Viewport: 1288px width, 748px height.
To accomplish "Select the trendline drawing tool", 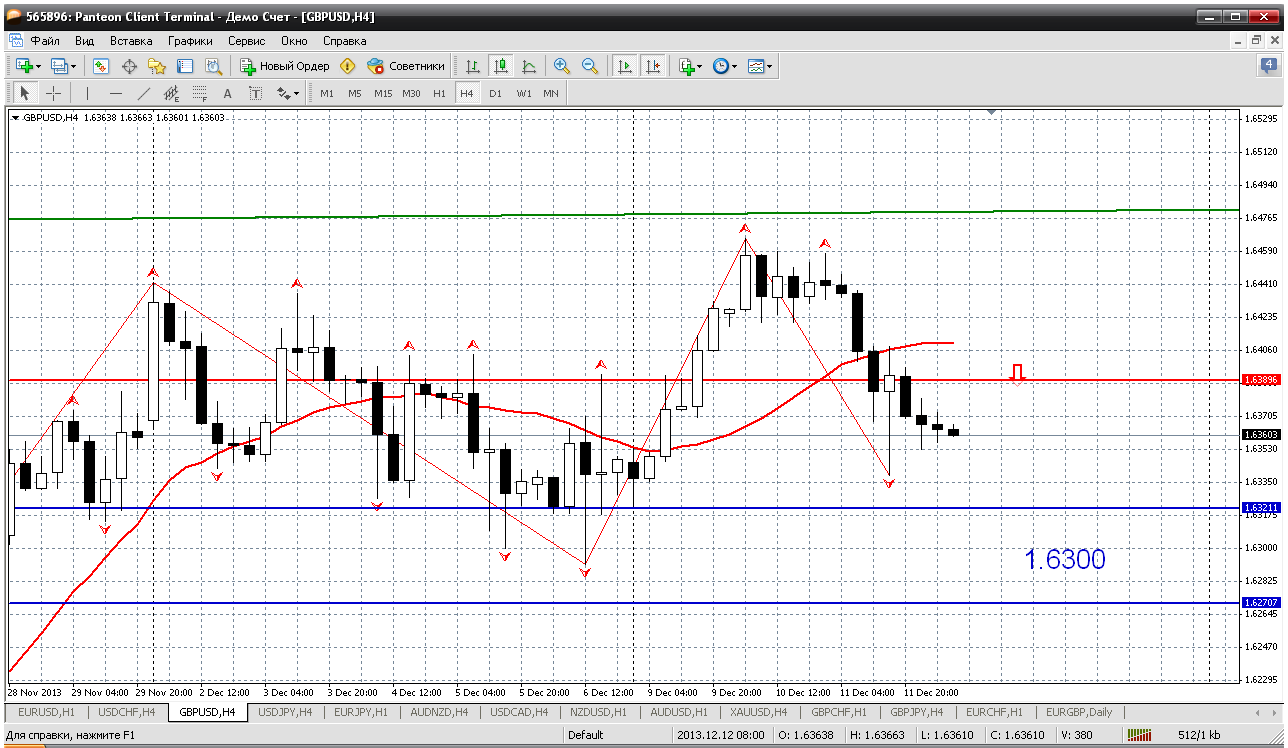I will point(143,93).
